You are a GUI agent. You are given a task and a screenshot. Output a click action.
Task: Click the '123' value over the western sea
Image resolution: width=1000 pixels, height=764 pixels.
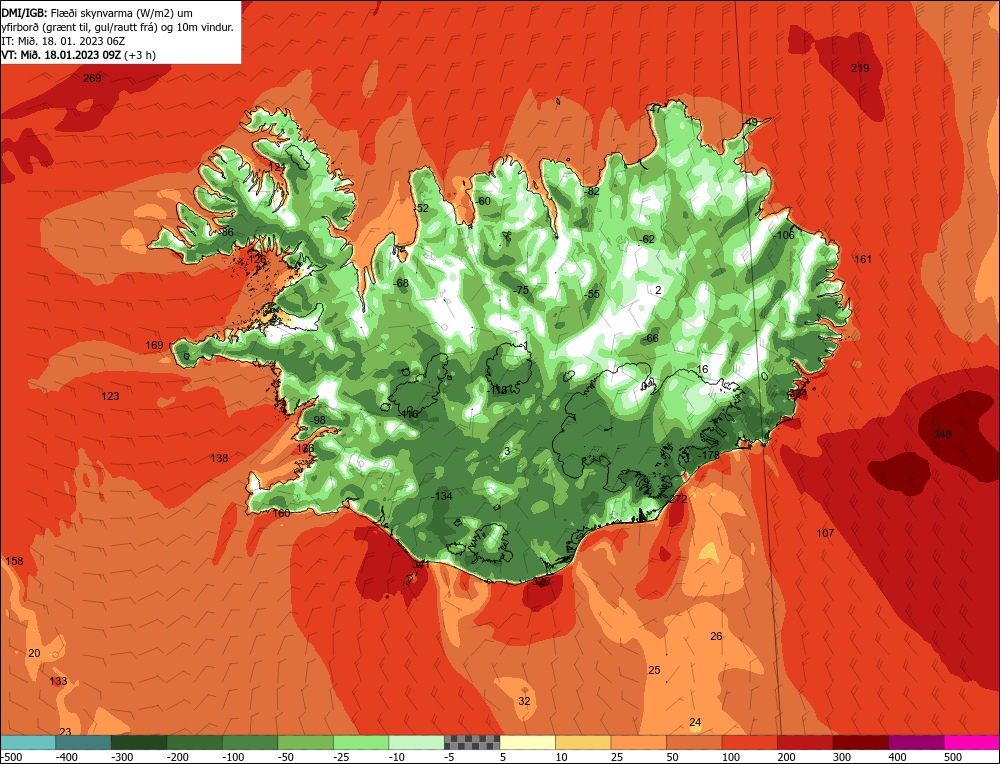tap(110, 396)
